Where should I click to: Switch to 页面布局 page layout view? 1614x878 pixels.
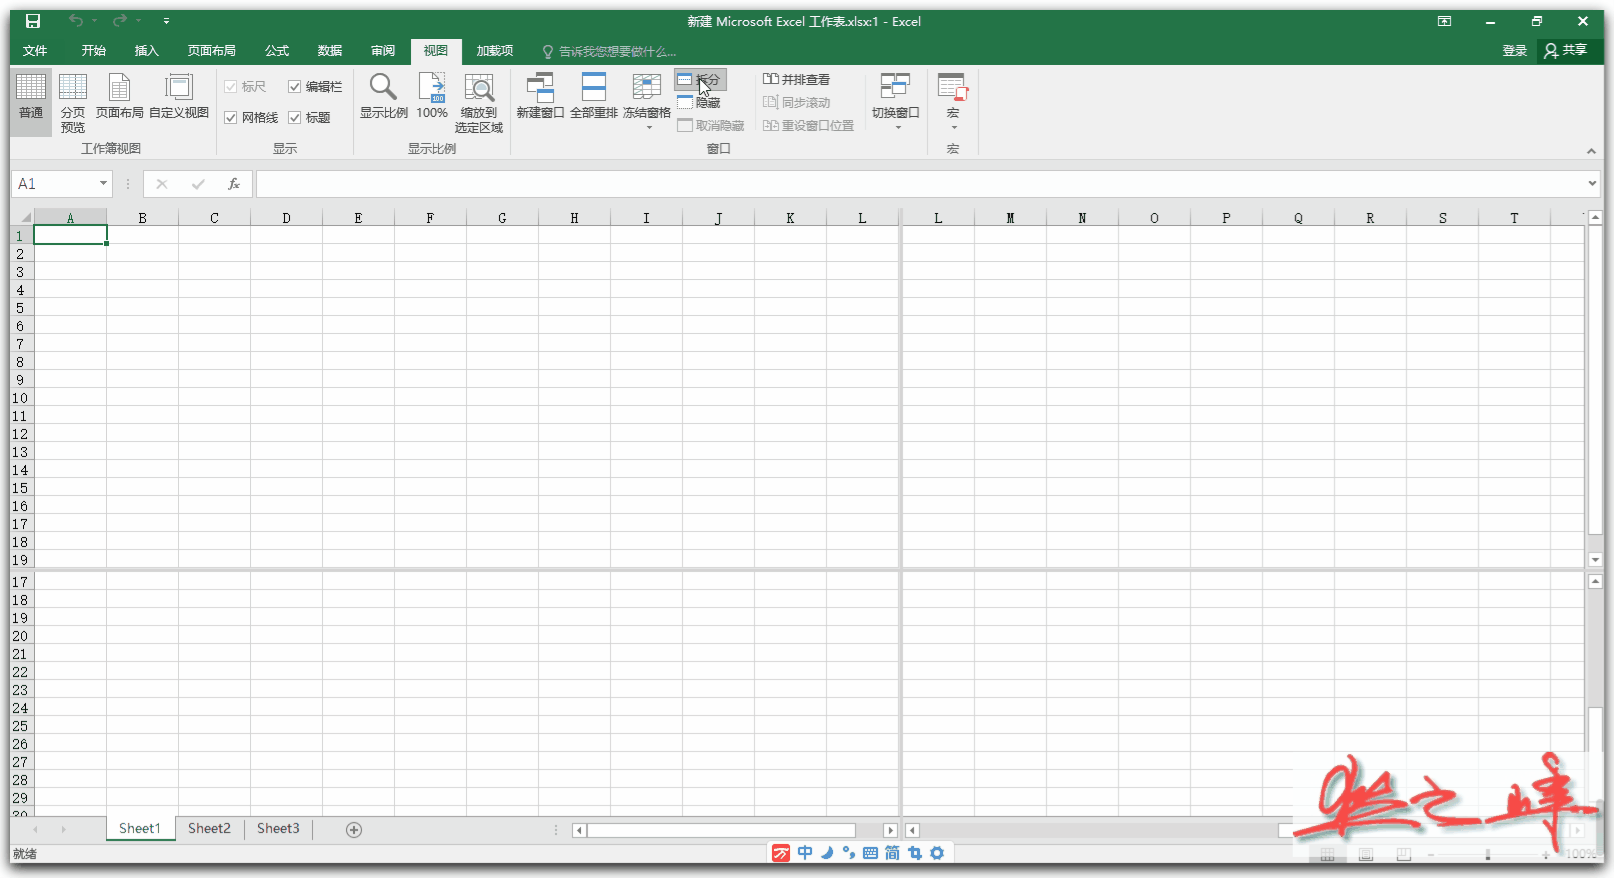tap(120, 97)
